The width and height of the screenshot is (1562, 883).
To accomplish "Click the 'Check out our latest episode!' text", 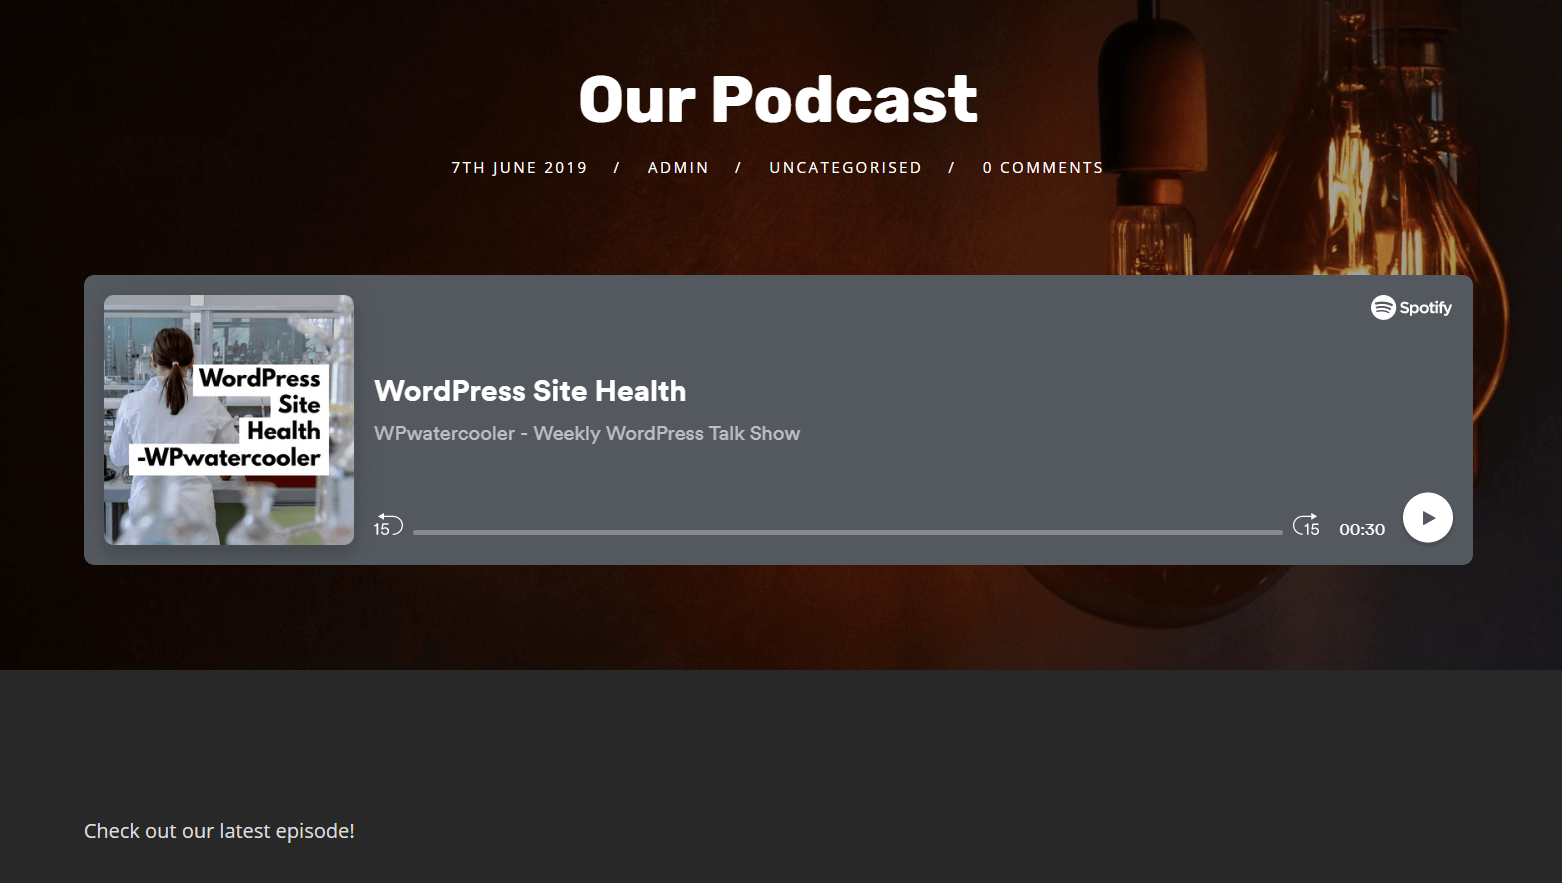I will 219,831.
